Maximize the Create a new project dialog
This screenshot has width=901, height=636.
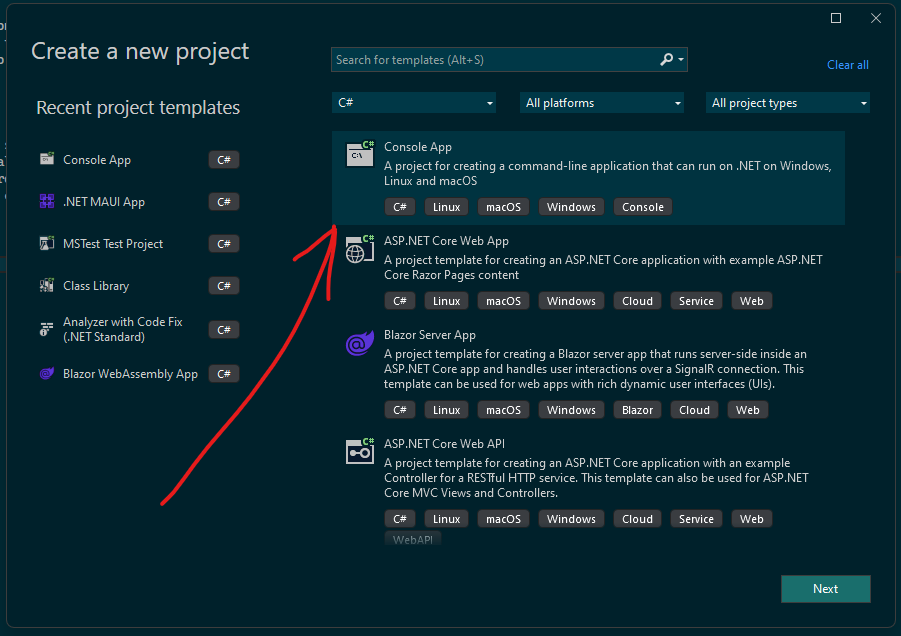(x=836, y=18)
